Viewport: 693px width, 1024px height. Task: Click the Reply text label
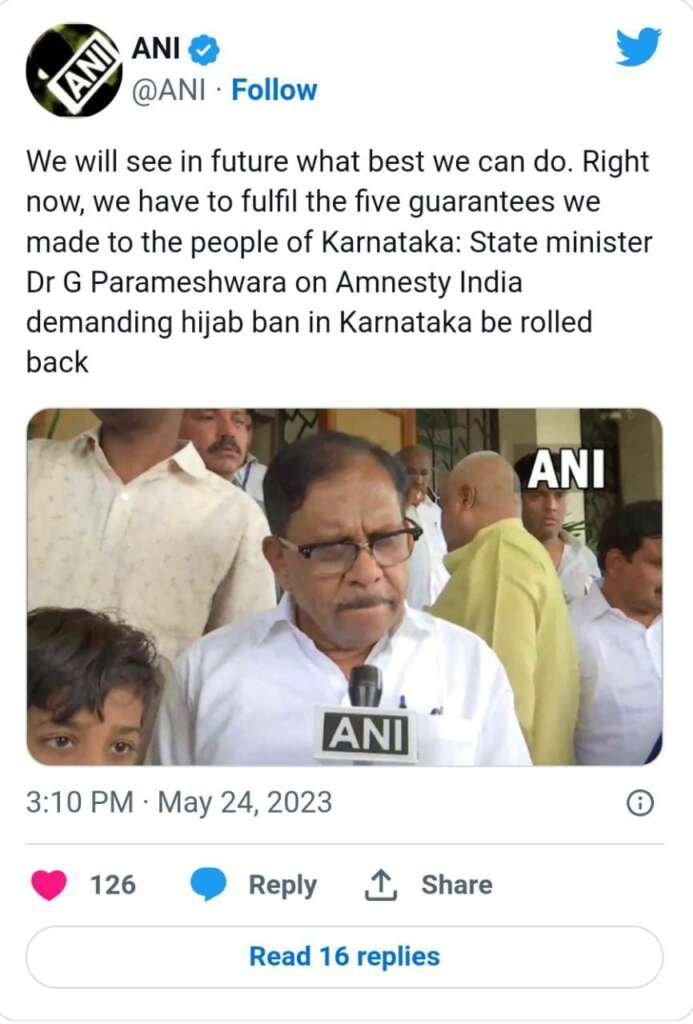click(x=282, y=885)
